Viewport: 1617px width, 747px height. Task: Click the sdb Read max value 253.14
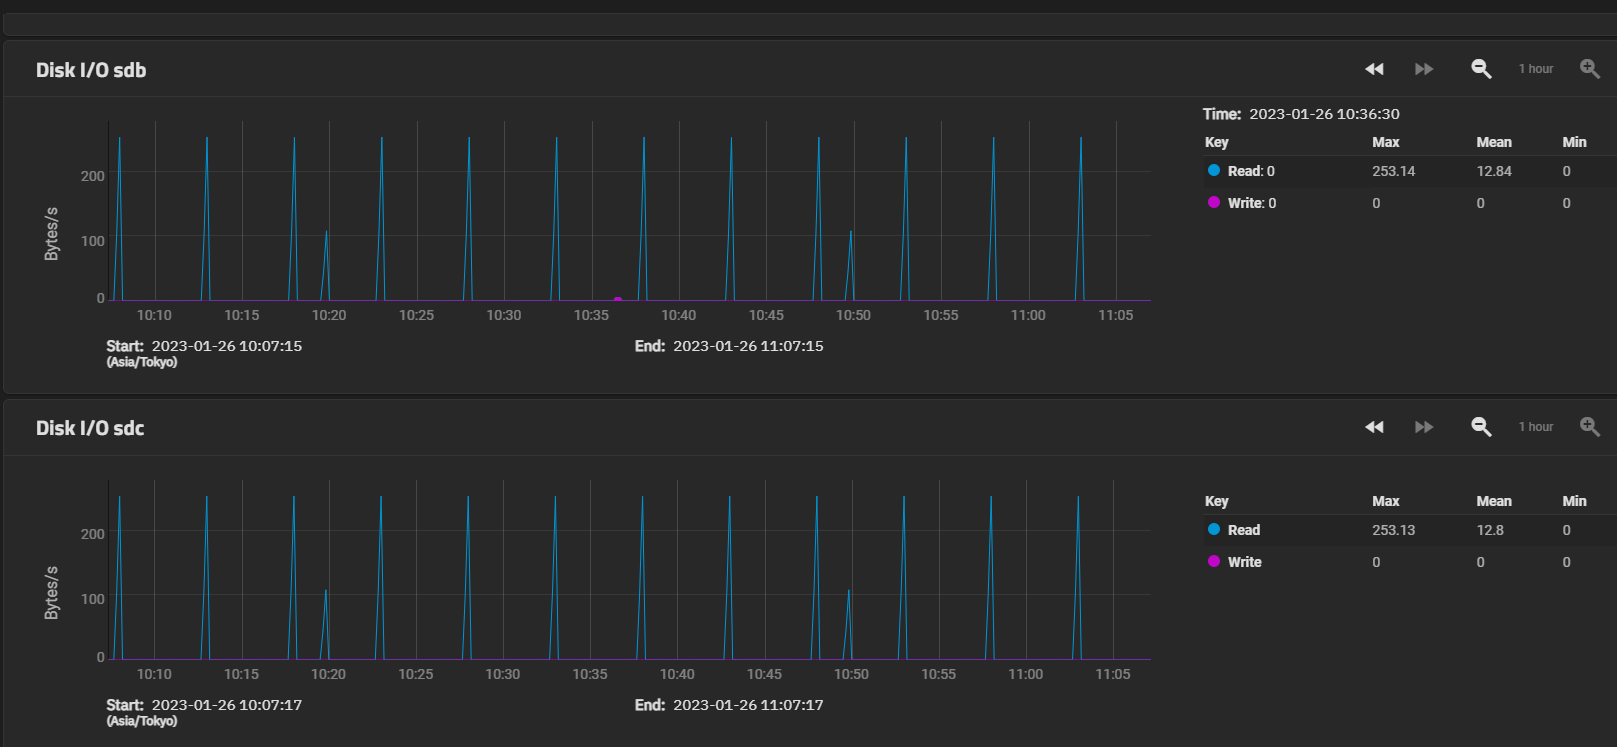click(x=1394, y=171)
